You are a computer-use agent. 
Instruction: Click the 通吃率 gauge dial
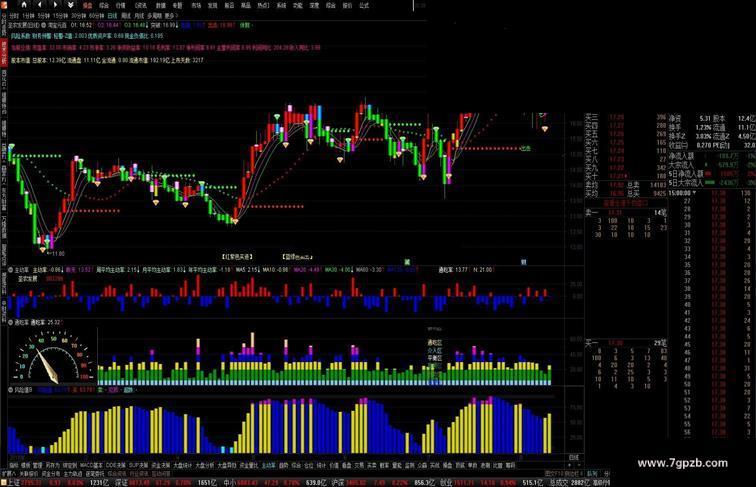tap(52, 357)
